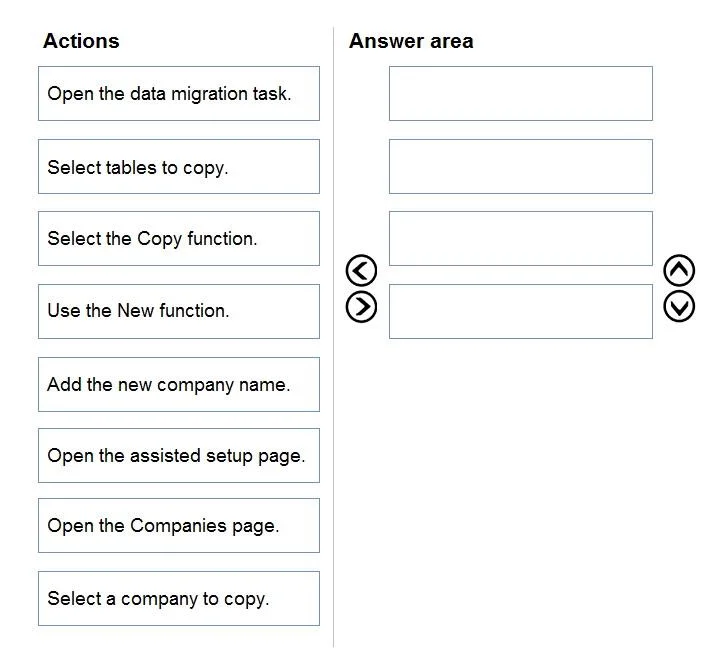Viewport: 709px width, 672px height.
Task: Click the move-up arrow icon
Action: [x=679, y=270]
